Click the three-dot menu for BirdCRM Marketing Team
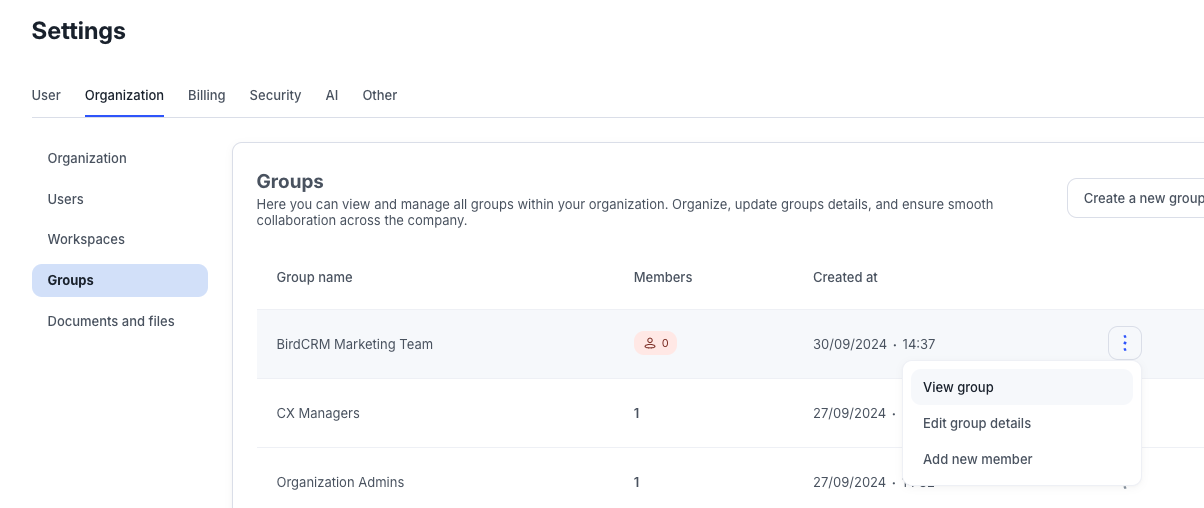This screenshot has height=508, width=1204. 1124,344
